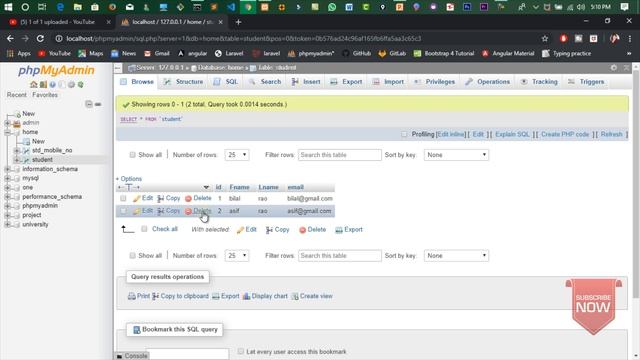Click the Explain SQL link

click(512, 134)
